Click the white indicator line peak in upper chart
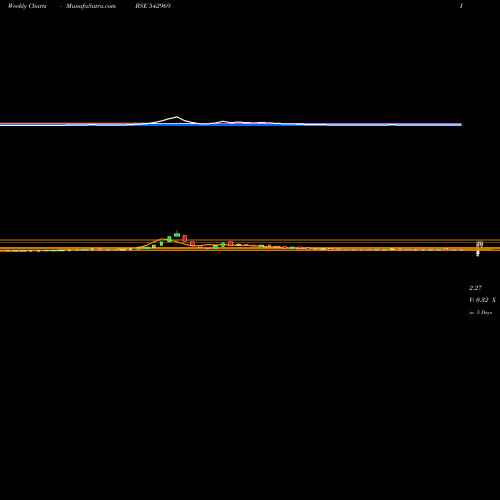This screenshot has height=500, width=500. (177, 117)
